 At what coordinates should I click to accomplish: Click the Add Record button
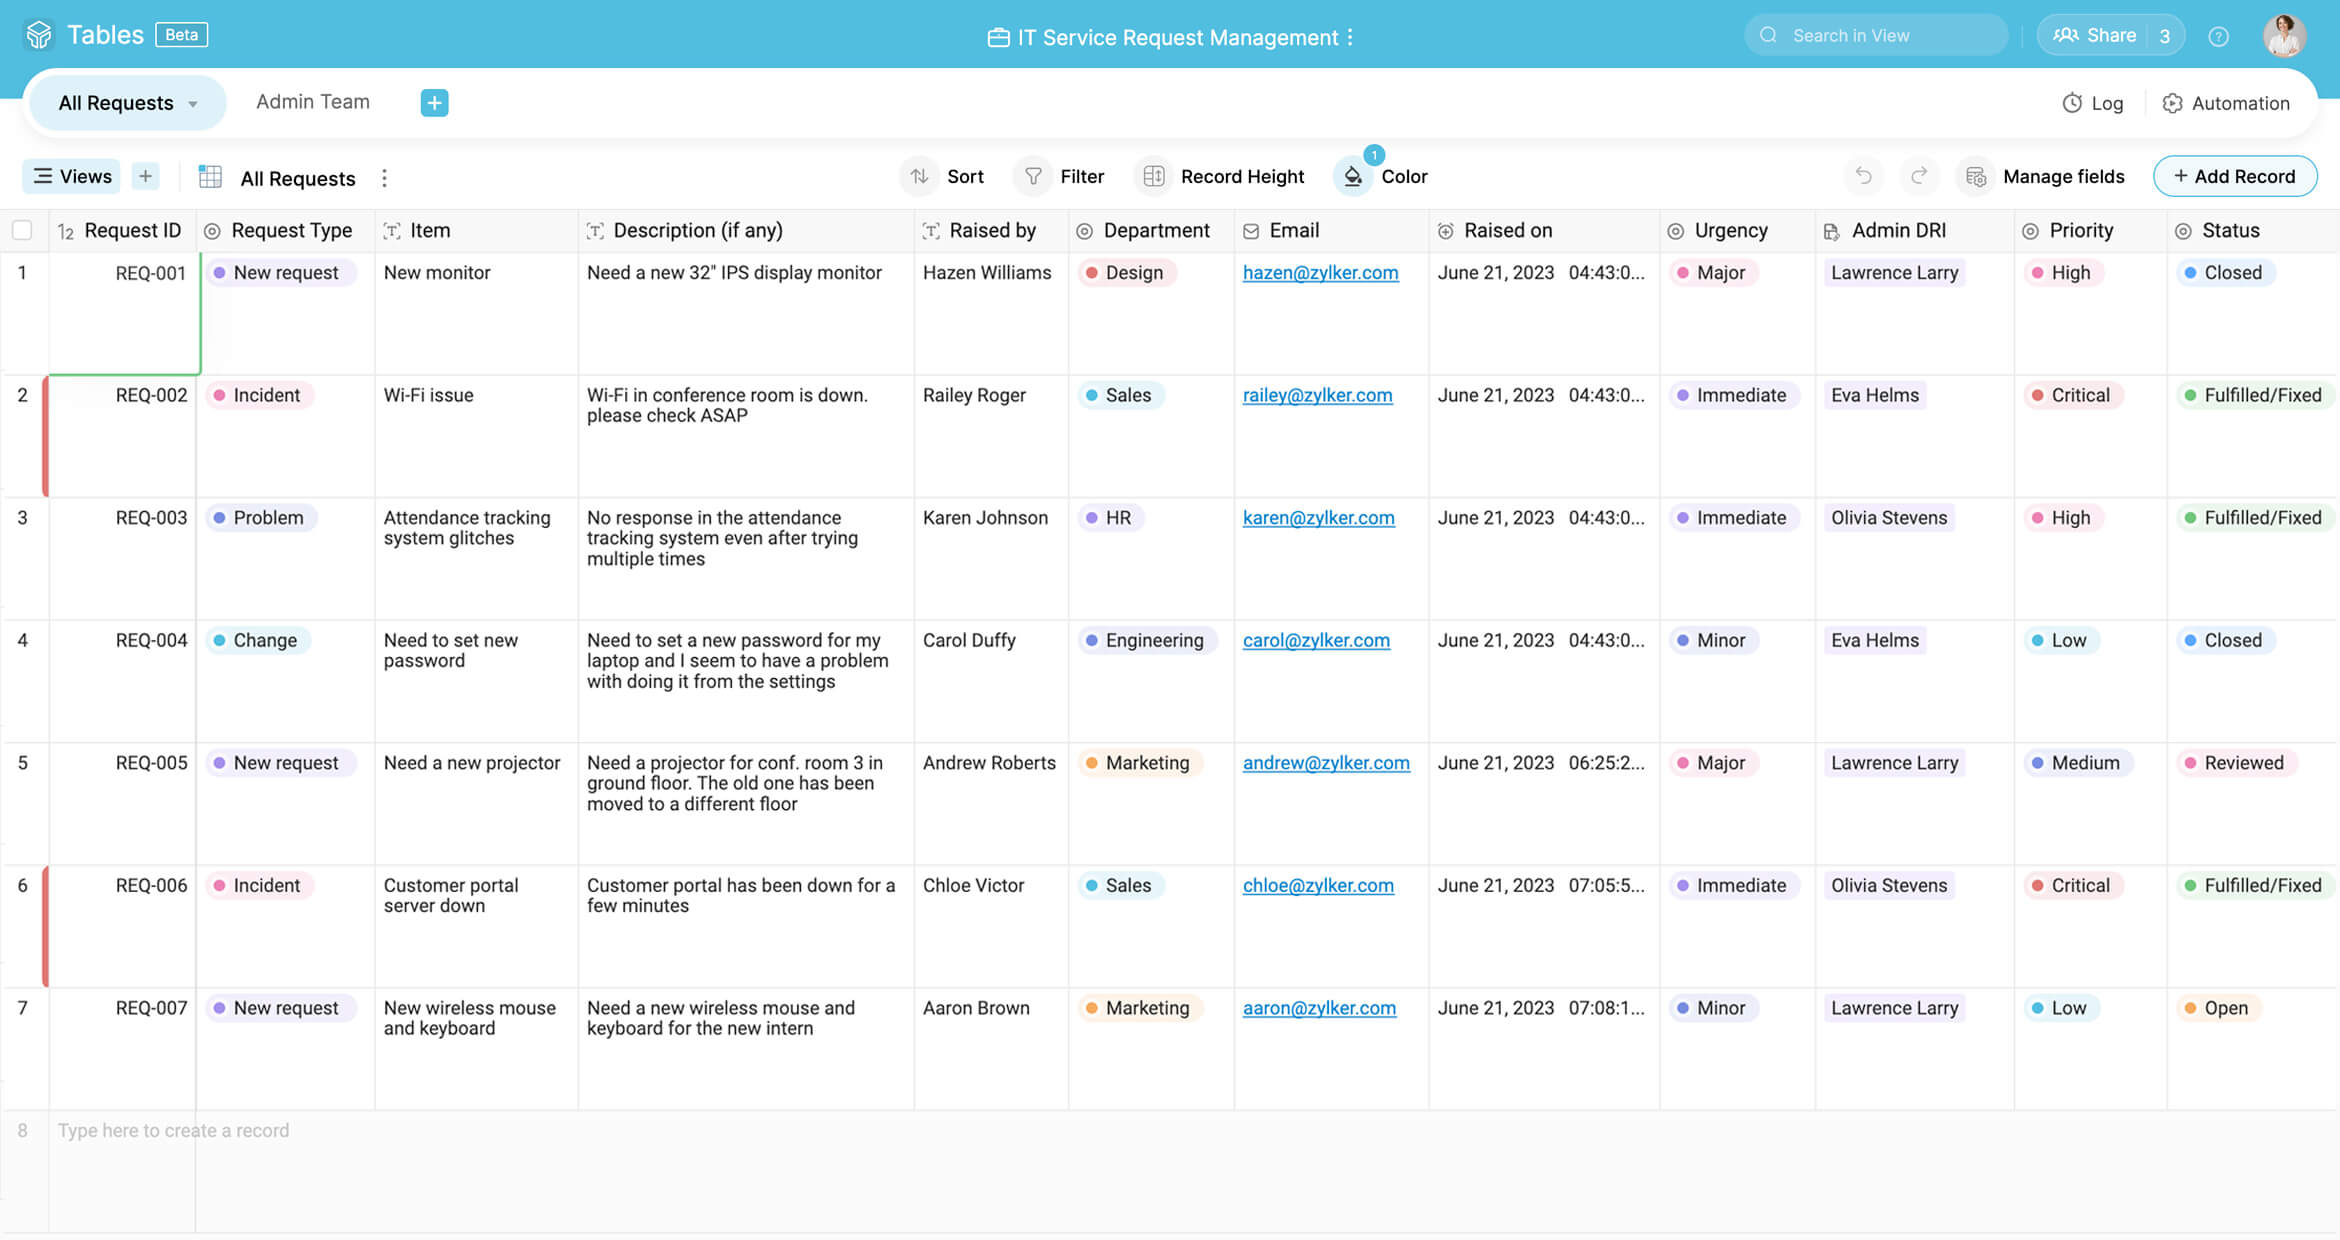point(2234,176)
